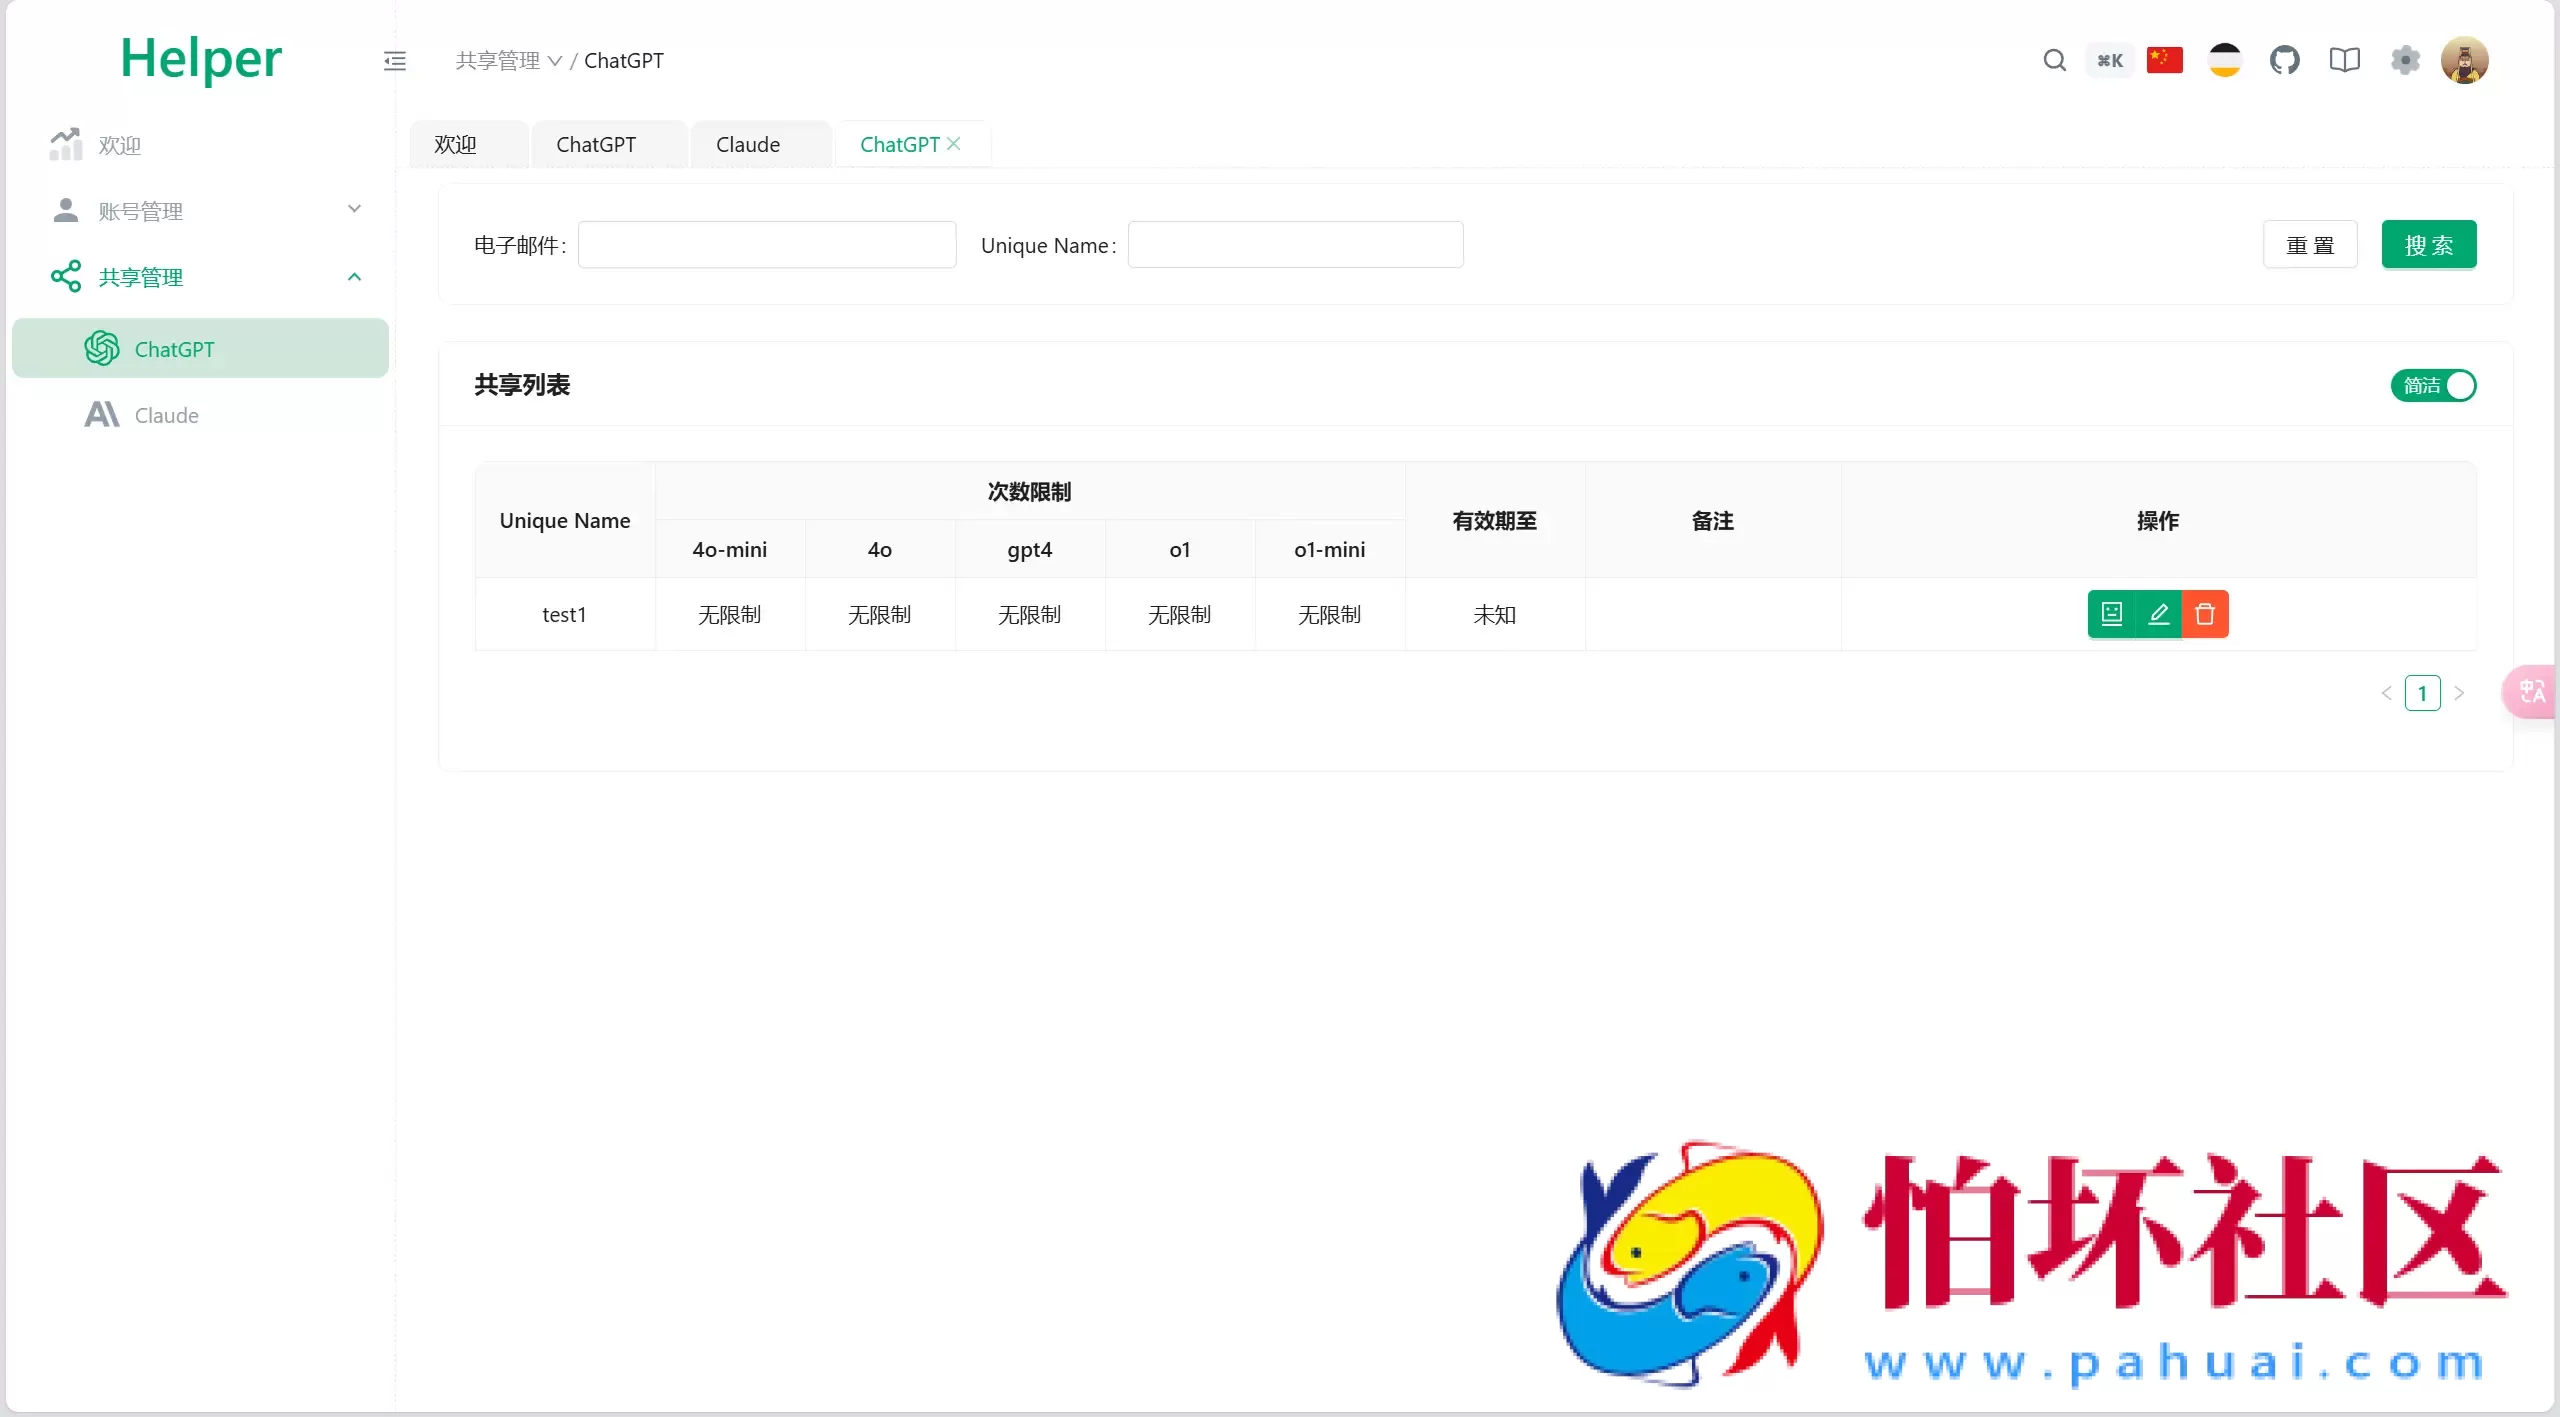This screenshot has width=2560, height=1417.
Task: Open the settings gear icon
Action: (2406, 60)
